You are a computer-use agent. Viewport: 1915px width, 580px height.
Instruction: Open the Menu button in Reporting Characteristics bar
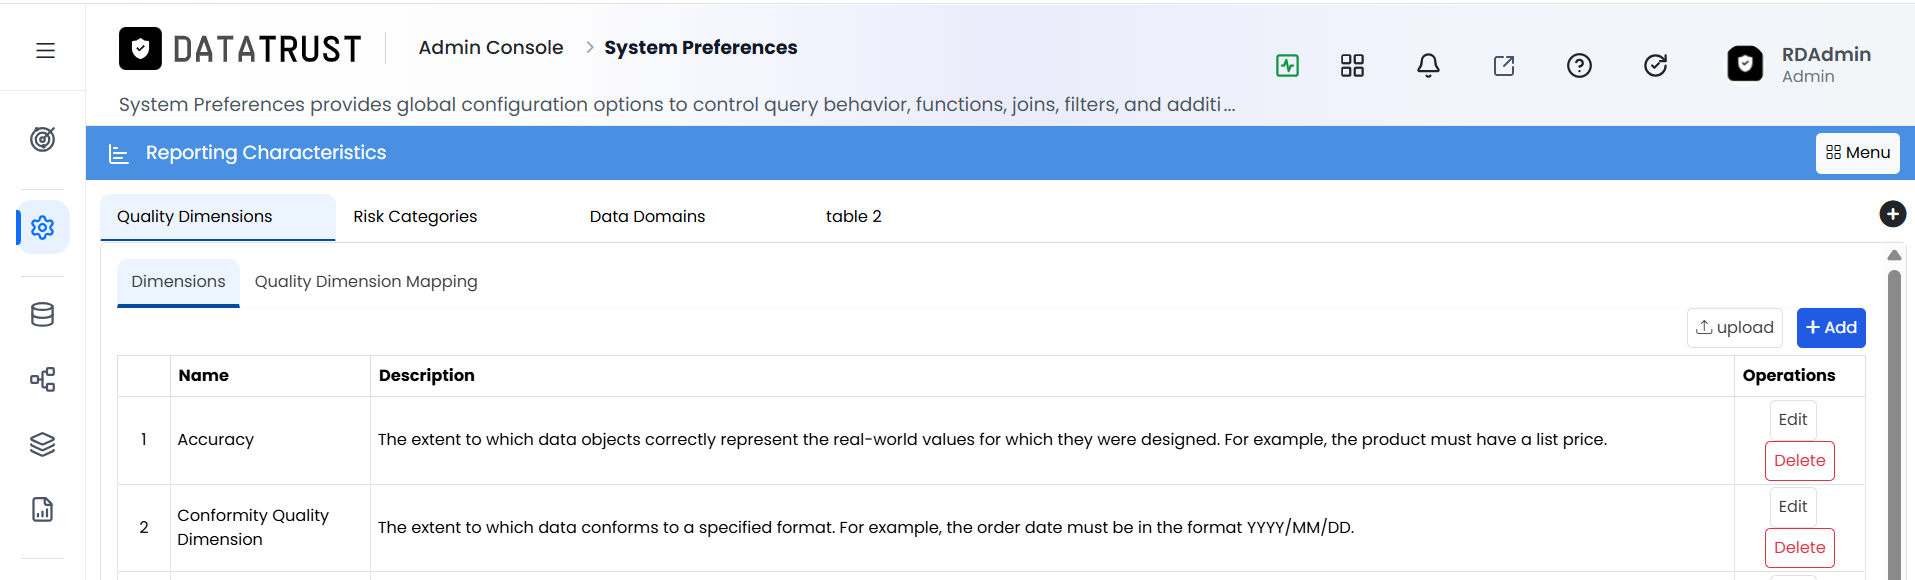pos(1857,153)
